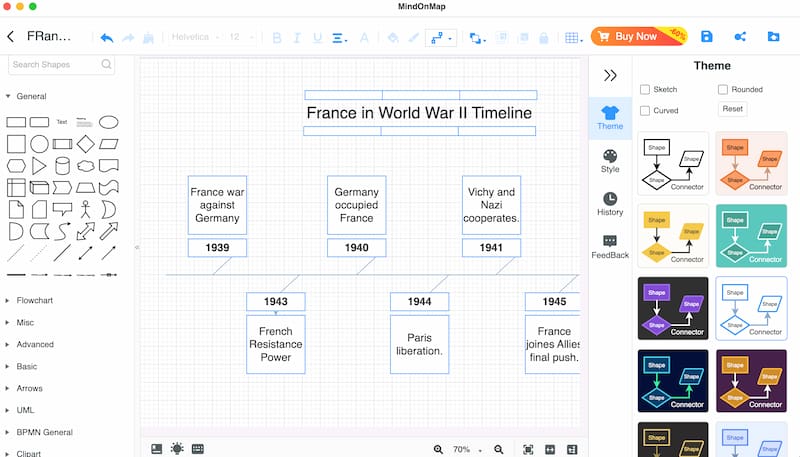Viewport: 800px width, 457px height.
Task: Undo the last action
Action: pyautogui.click(x=107, y=38)
